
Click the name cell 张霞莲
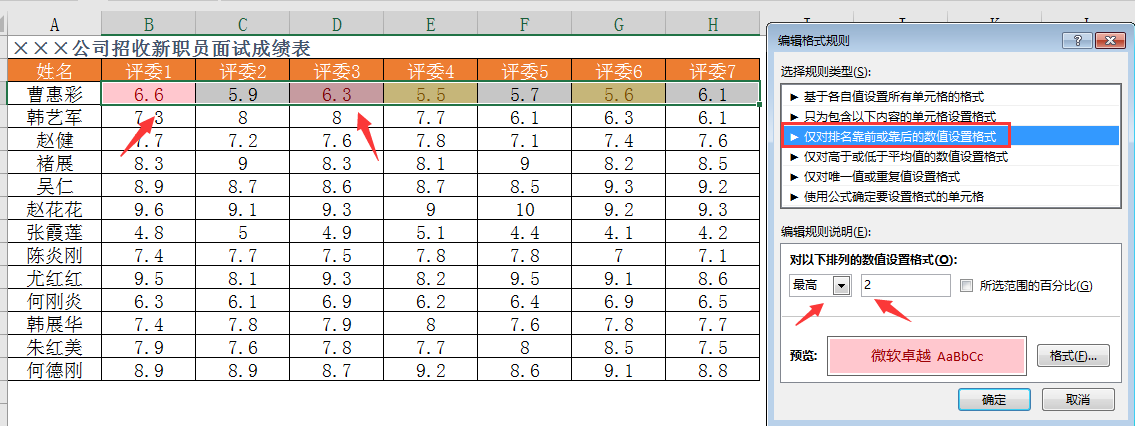tap(54, 232)
